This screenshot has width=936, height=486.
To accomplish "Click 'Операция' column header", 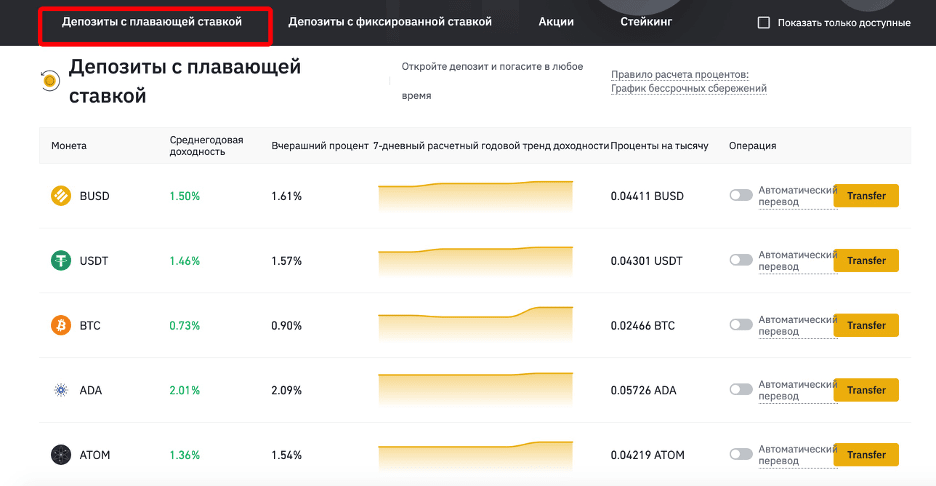I will click(752, 146).
